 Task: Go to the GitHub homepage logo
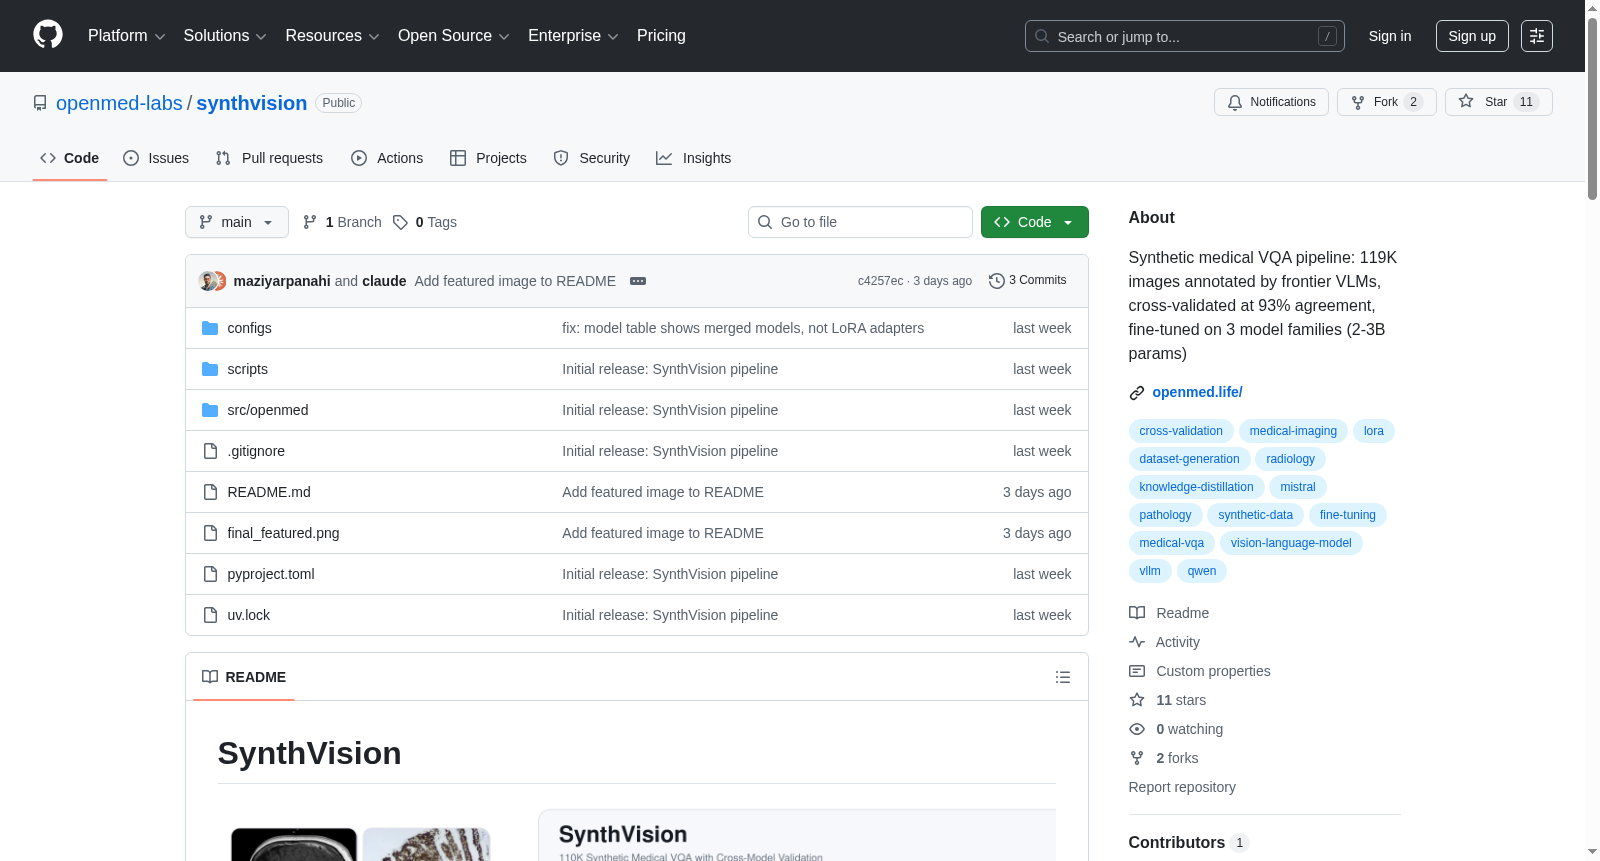pos(48,35)
